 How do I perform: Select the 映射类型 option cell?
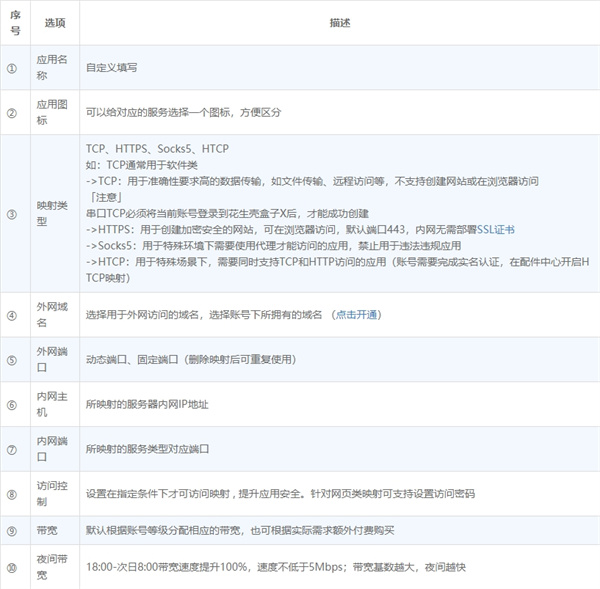click(54, 213)
